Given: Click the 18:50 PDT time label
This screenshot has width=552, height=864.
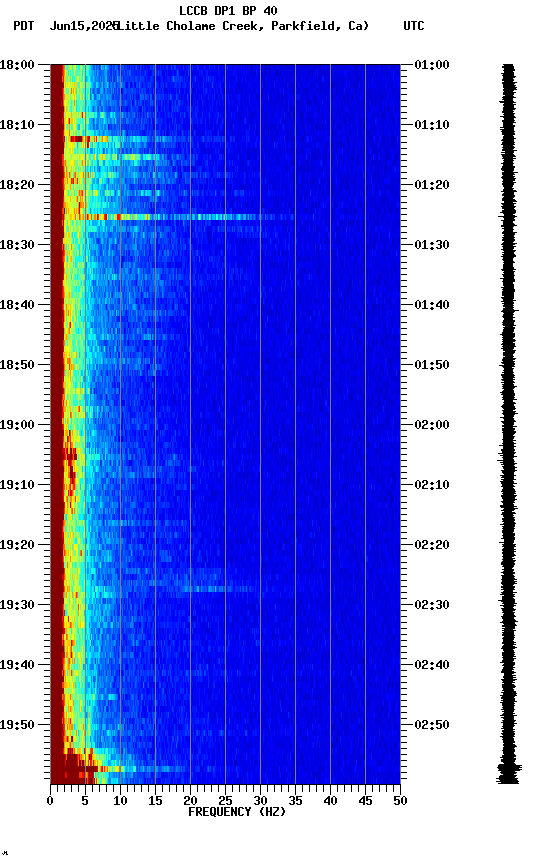Looking at the screenshot, I should coord(17,365).
